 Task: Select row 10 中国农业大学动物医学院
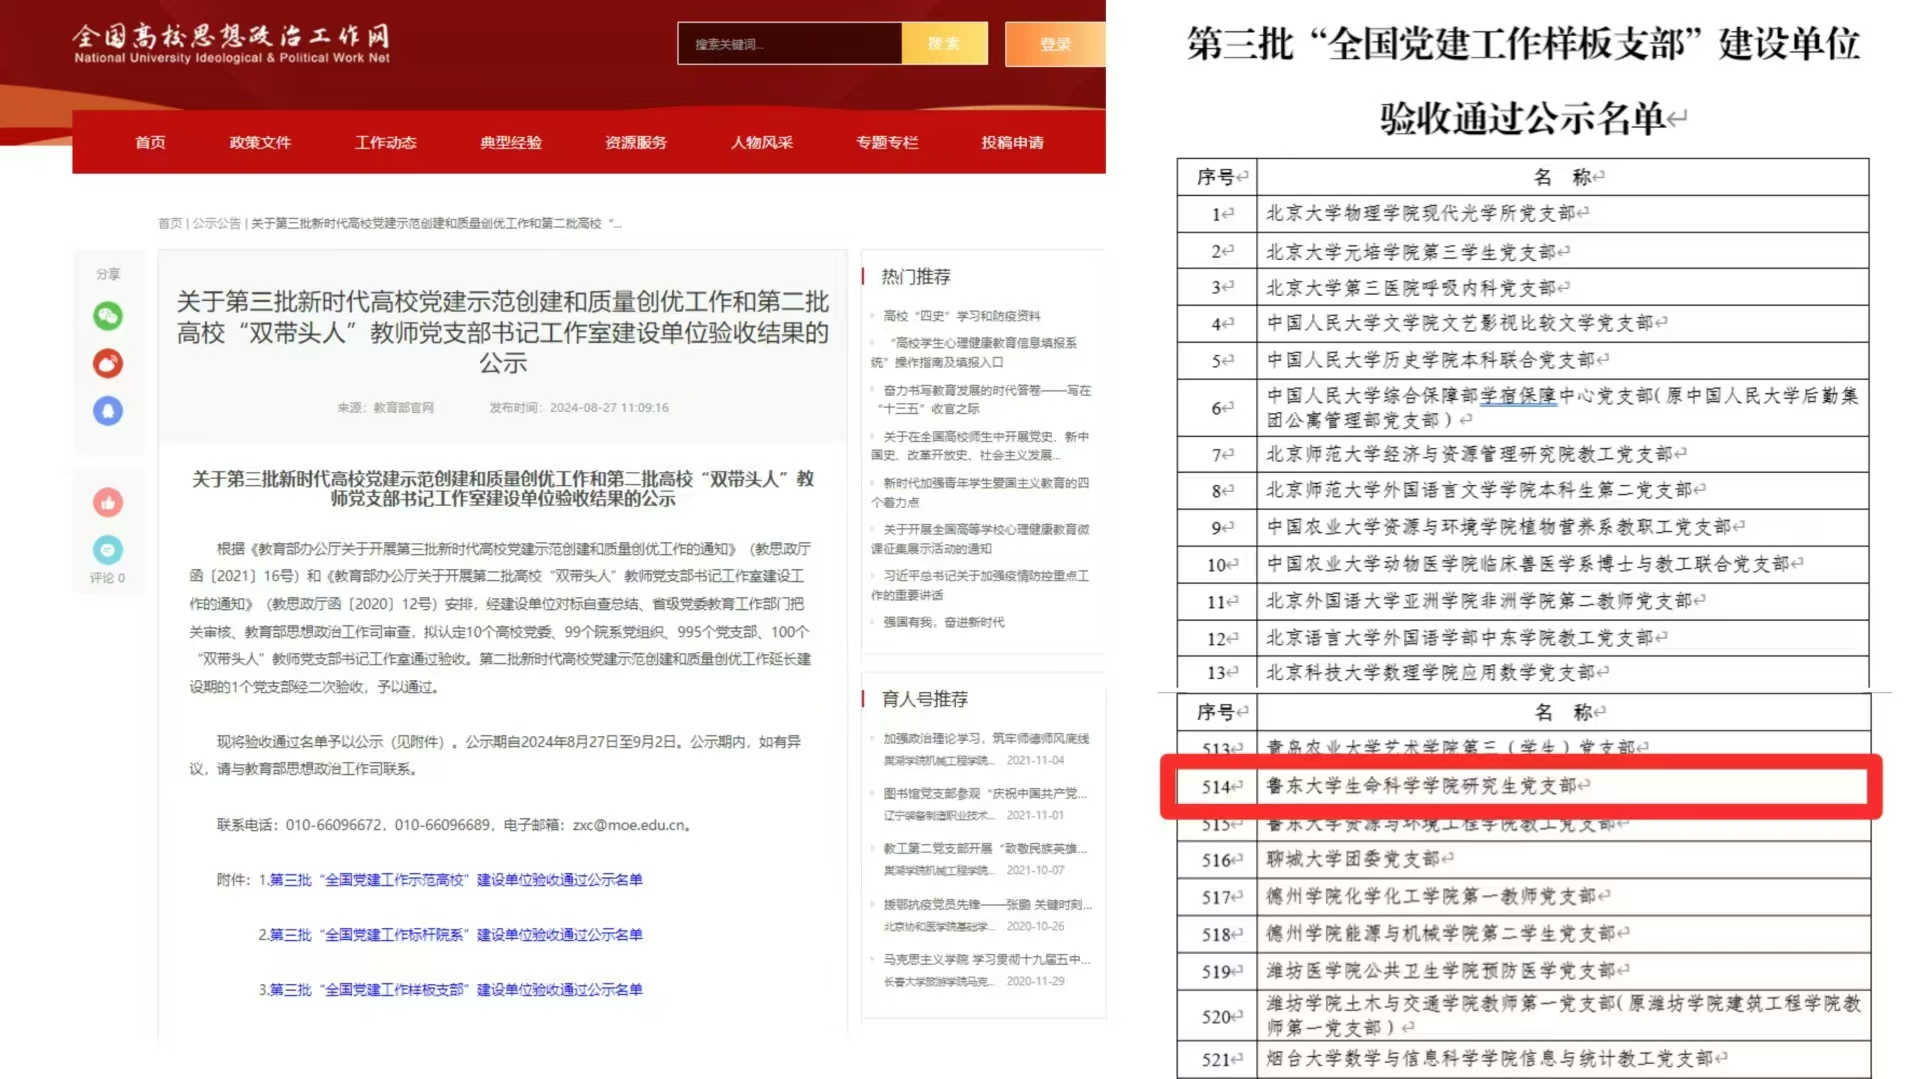[1523, 564]
